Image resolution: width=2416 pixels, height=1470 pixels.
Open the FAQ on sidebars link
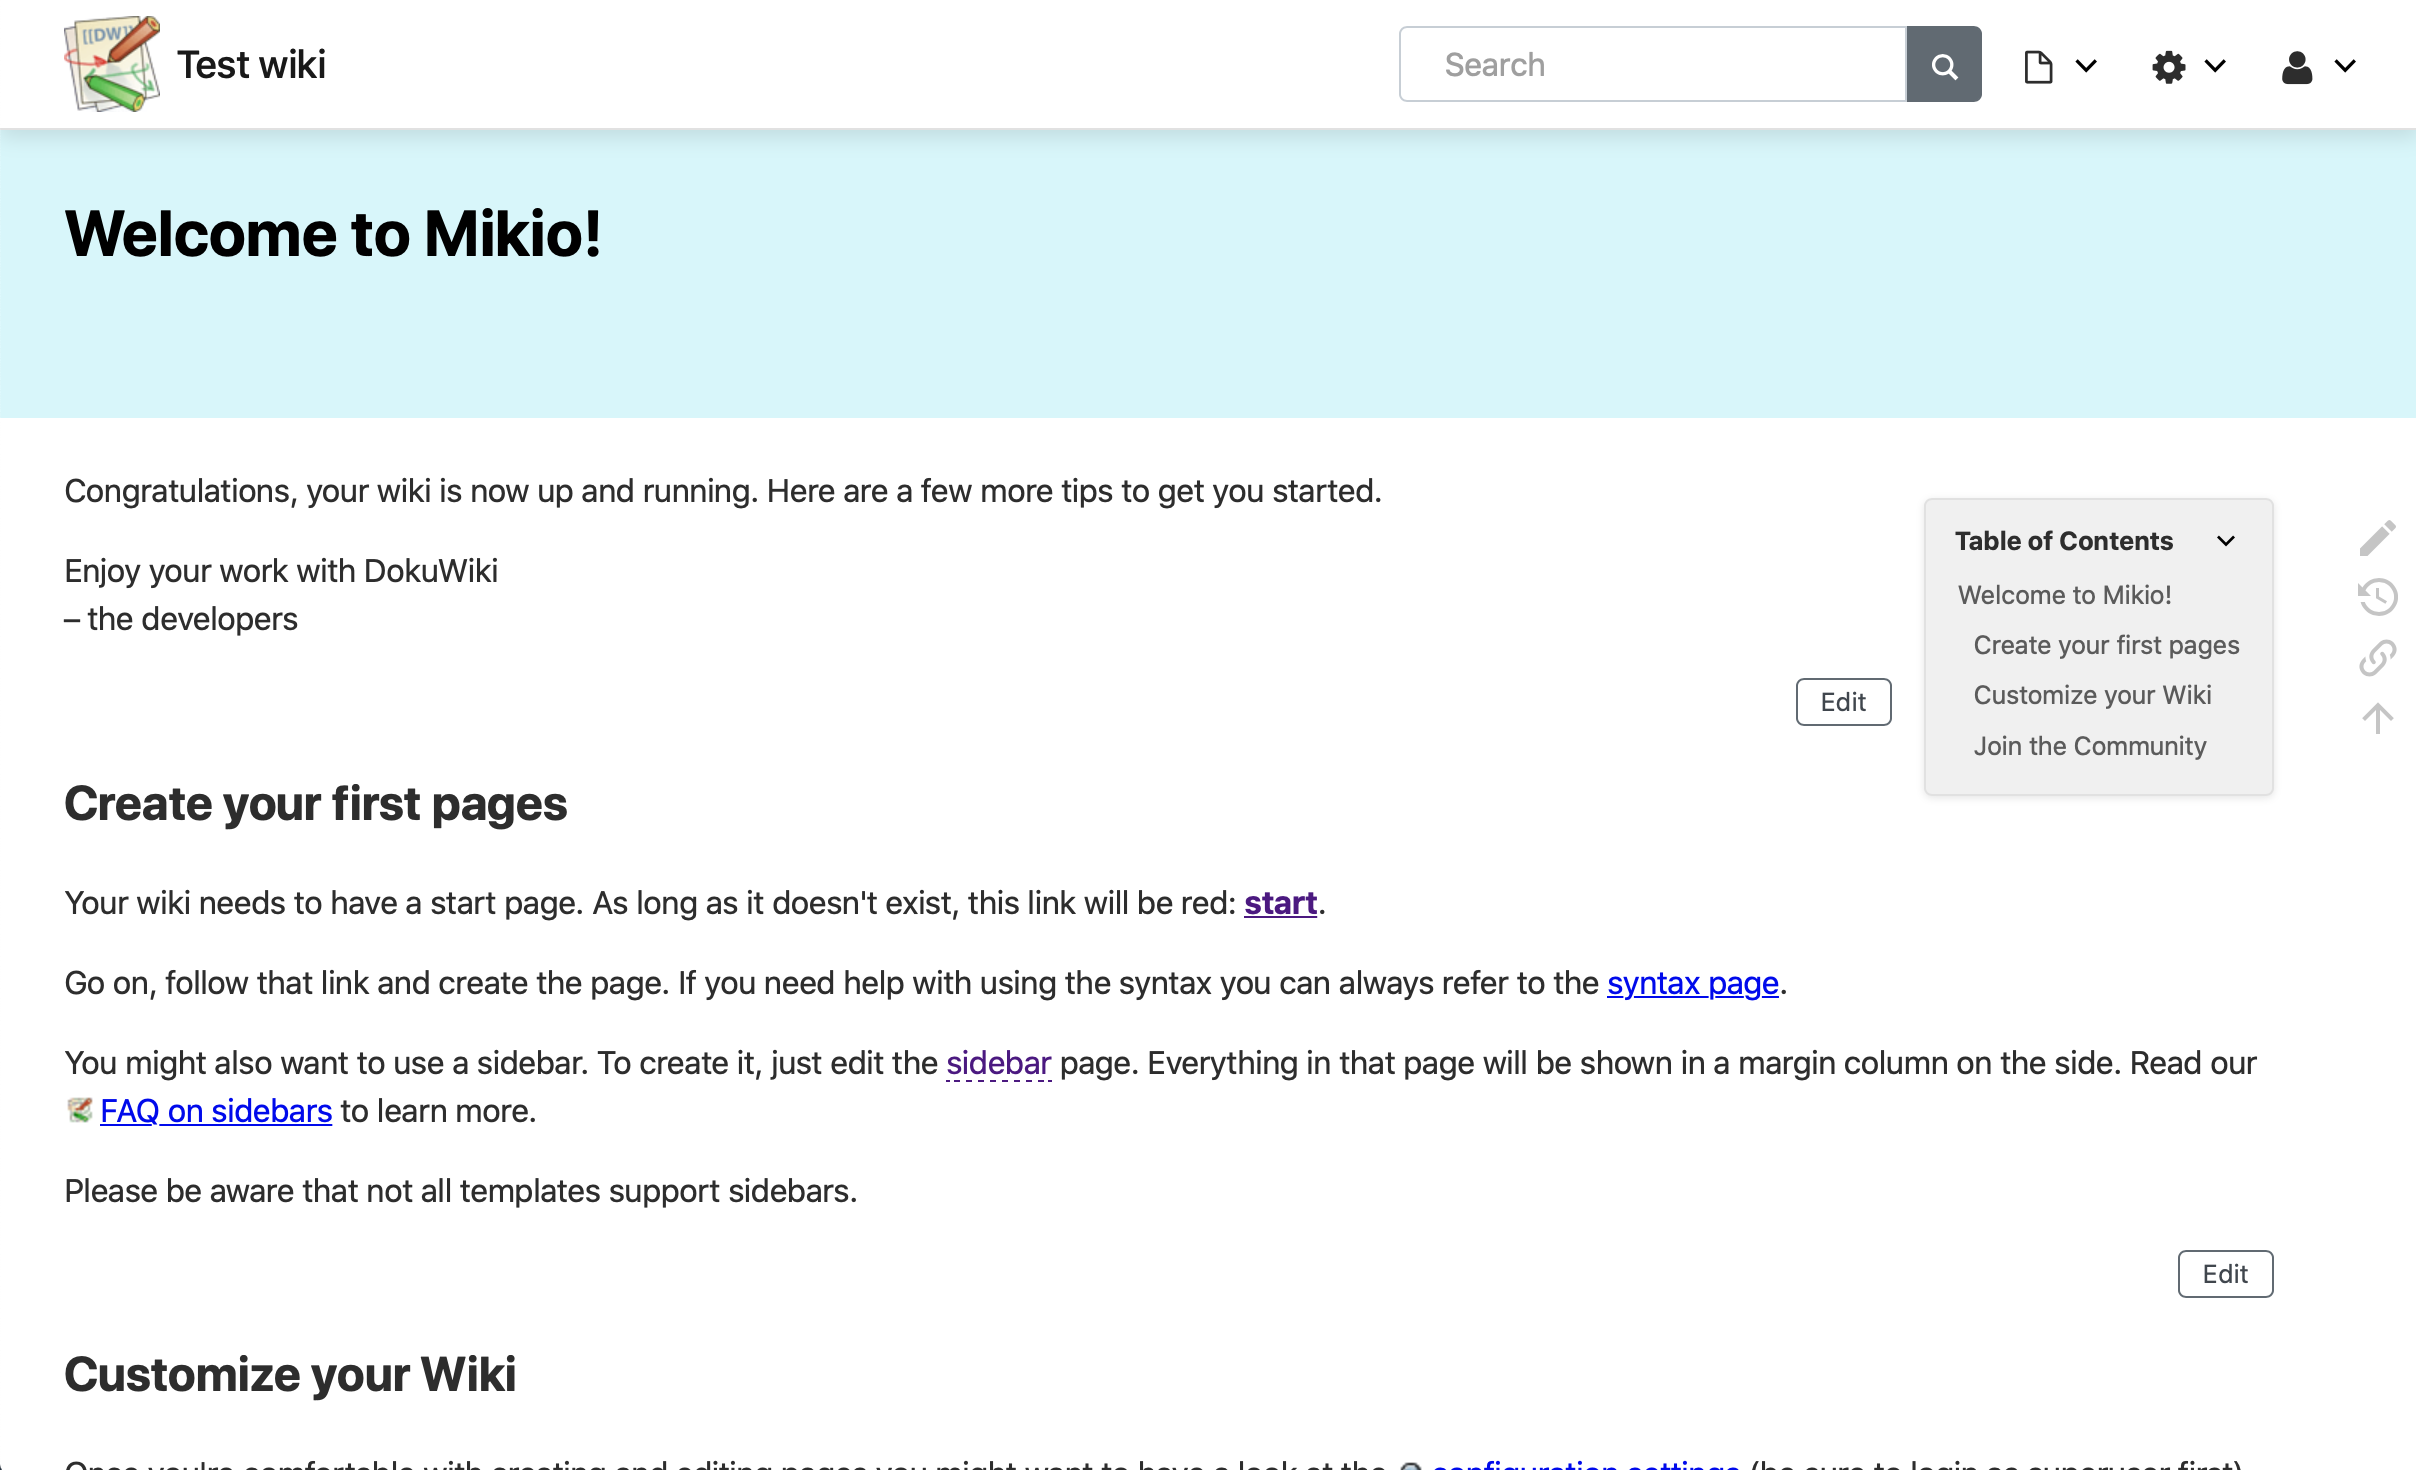click(215, 1111)
